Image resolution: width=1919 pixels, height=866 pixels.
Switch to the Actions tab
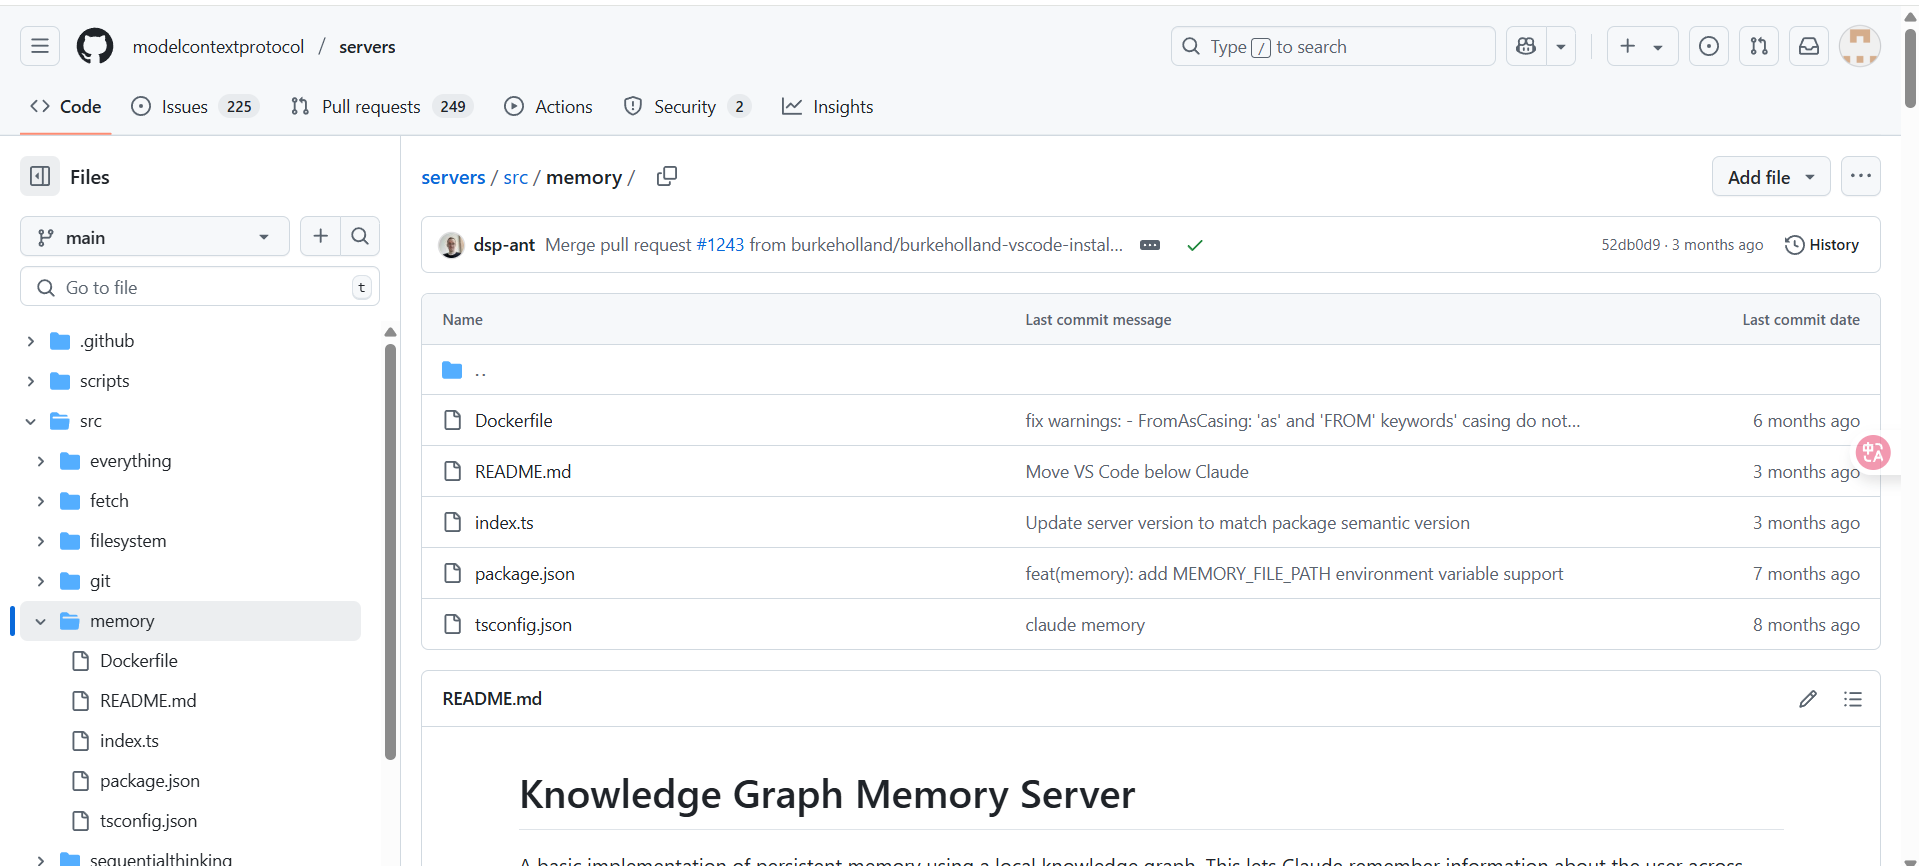(549, 106)
